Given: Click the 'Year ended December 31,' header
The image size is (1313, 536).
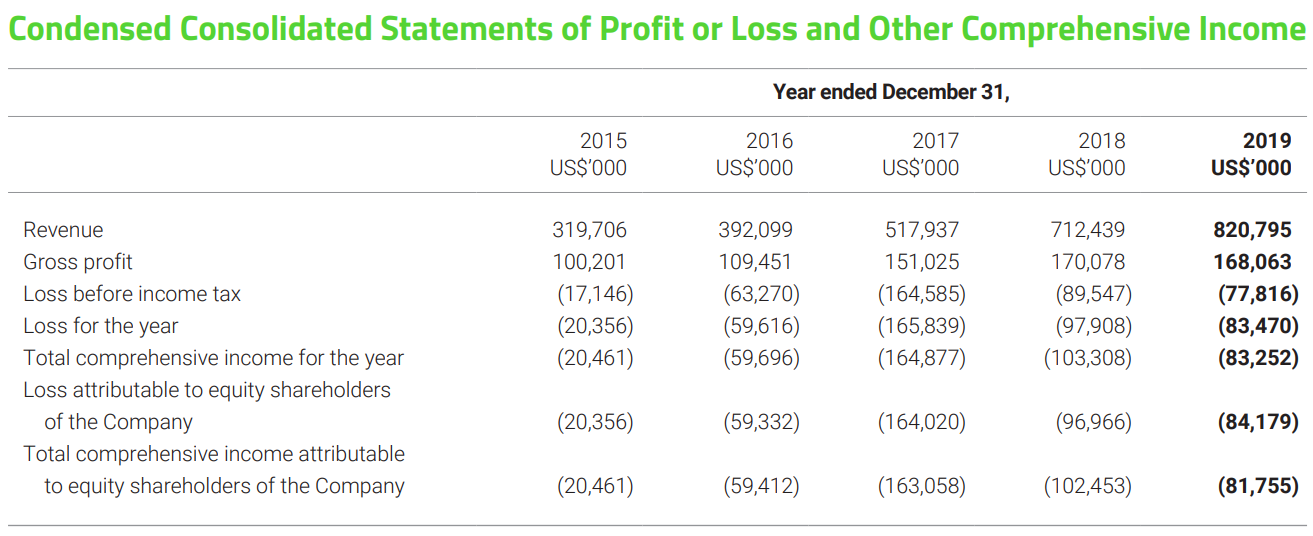Looking at the screenshot, I should pos(891,92).
